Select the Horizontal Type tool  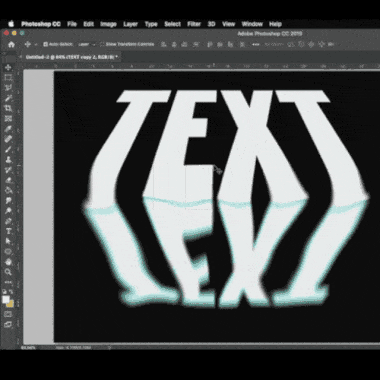[x=9, y=231]
